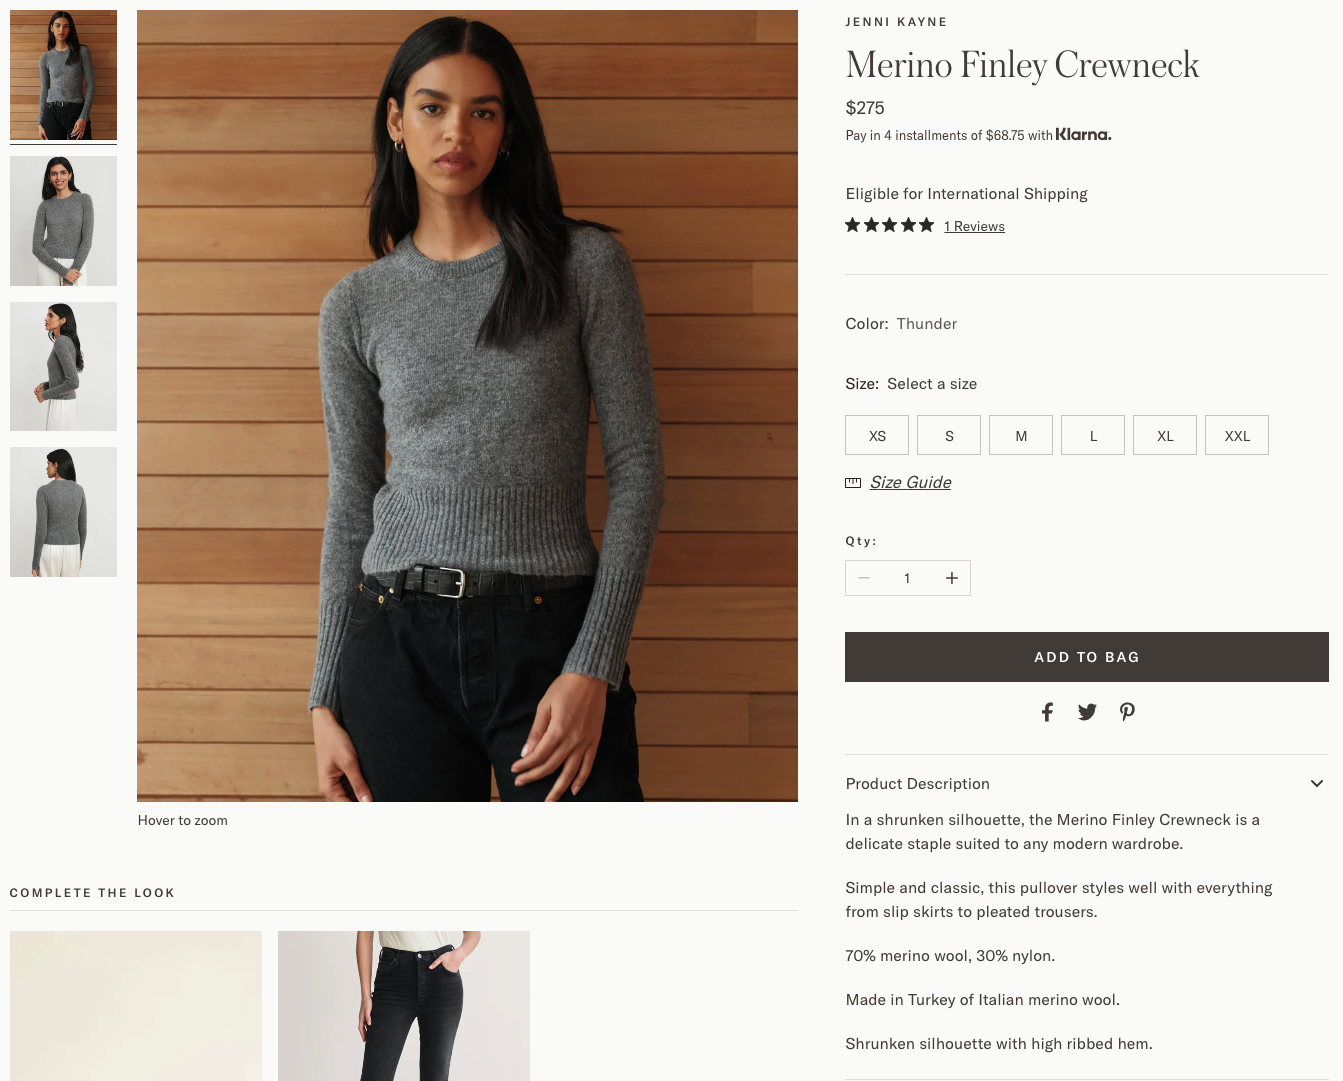Screen dimensions: 1343x1081
Task: View second thumbnail with white pants
Action: coord(63,221)
